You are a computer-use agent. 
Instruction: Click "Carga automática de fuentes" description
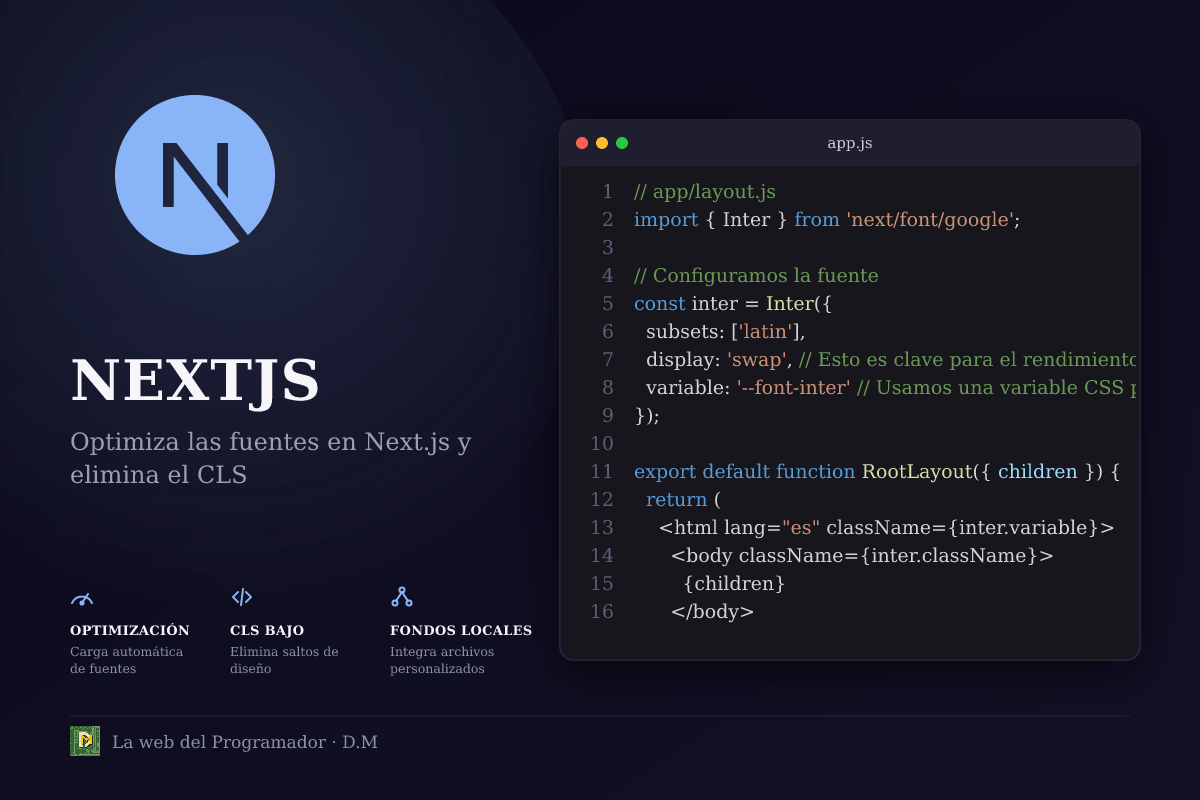click(x=127, y=660)
